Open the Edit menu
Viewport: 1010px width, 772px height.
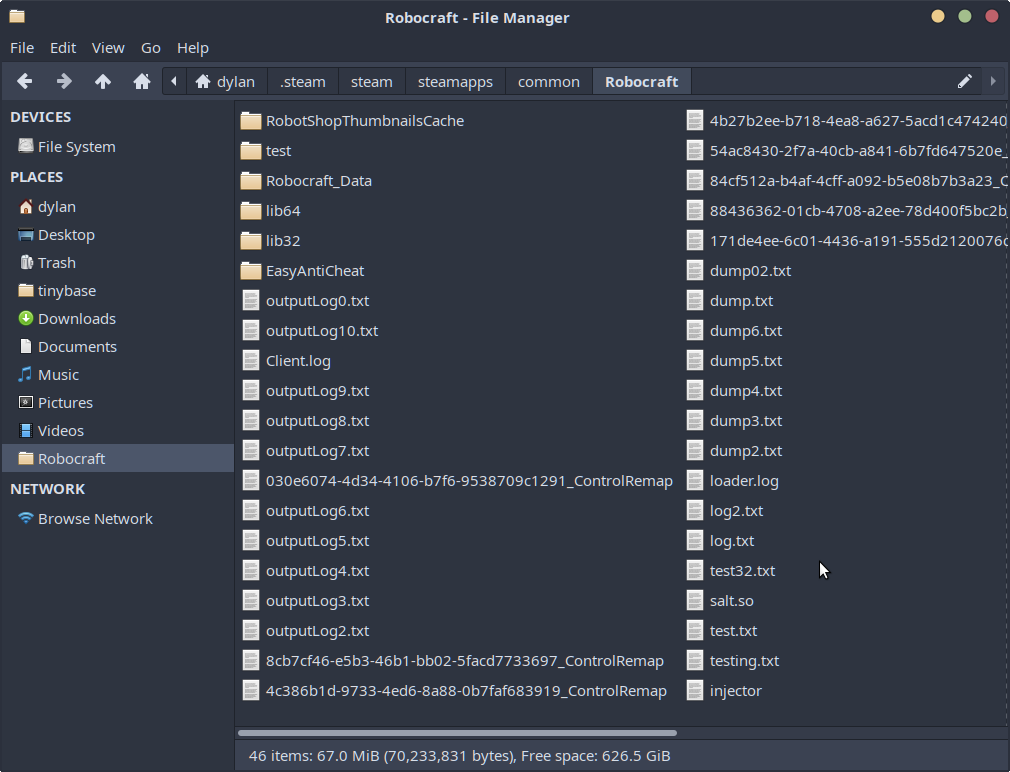click(x=63, y=48)
